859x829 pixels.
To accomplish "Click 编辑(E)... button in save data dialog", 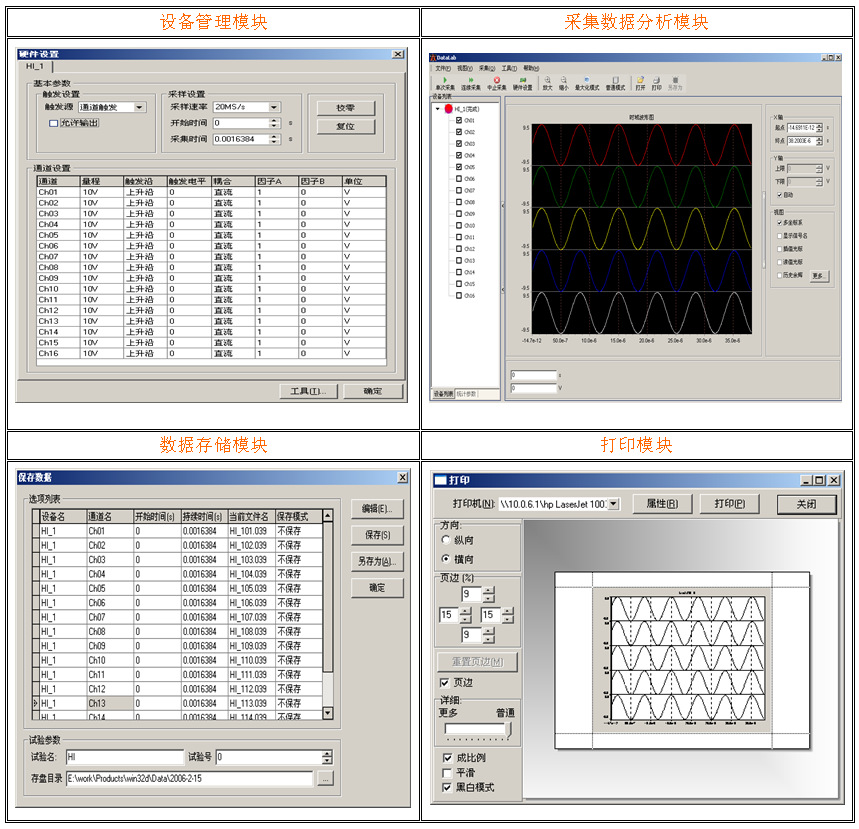I will [x=377, y=509].
